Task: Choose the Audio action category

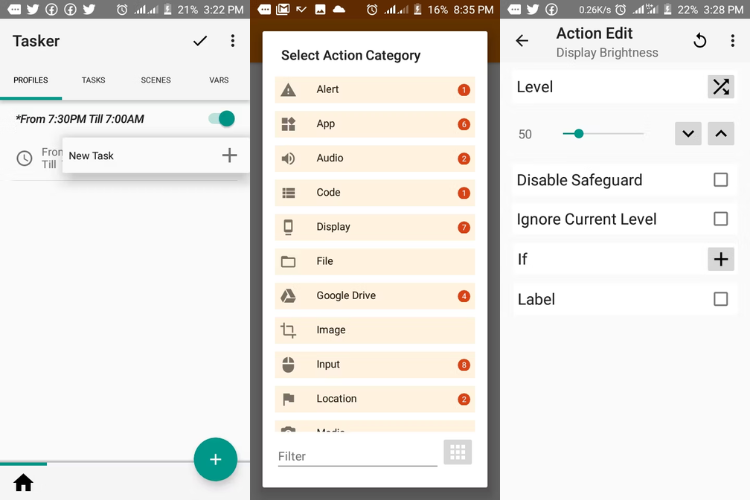Action: point(375,158)
